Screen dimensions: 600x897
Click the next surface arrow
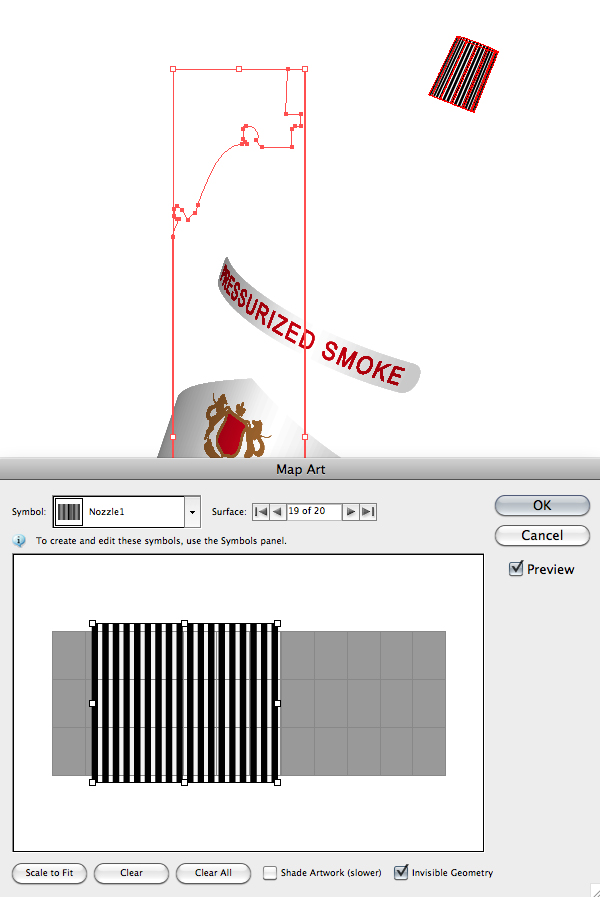pyautogui.click(x=350, y=511)
